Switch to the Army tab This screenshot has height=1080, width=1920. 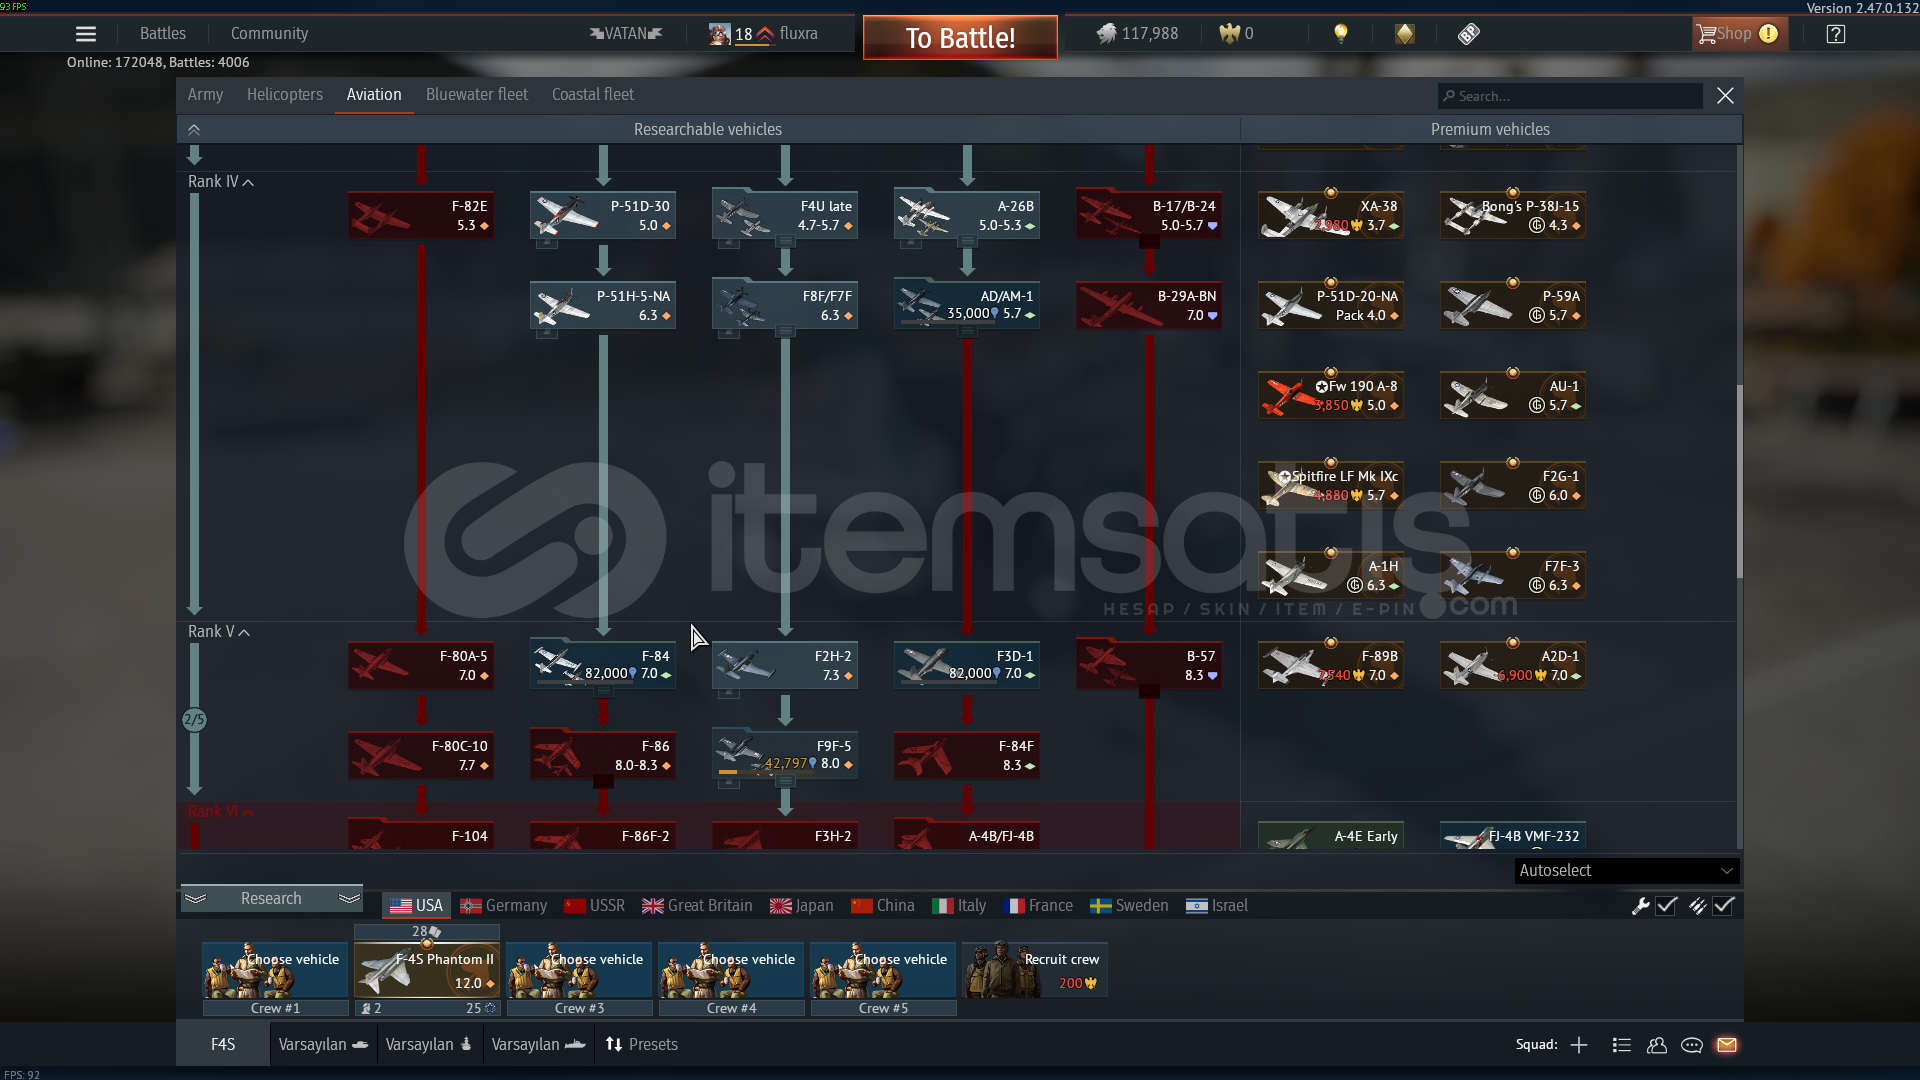[x=205, y=95]
